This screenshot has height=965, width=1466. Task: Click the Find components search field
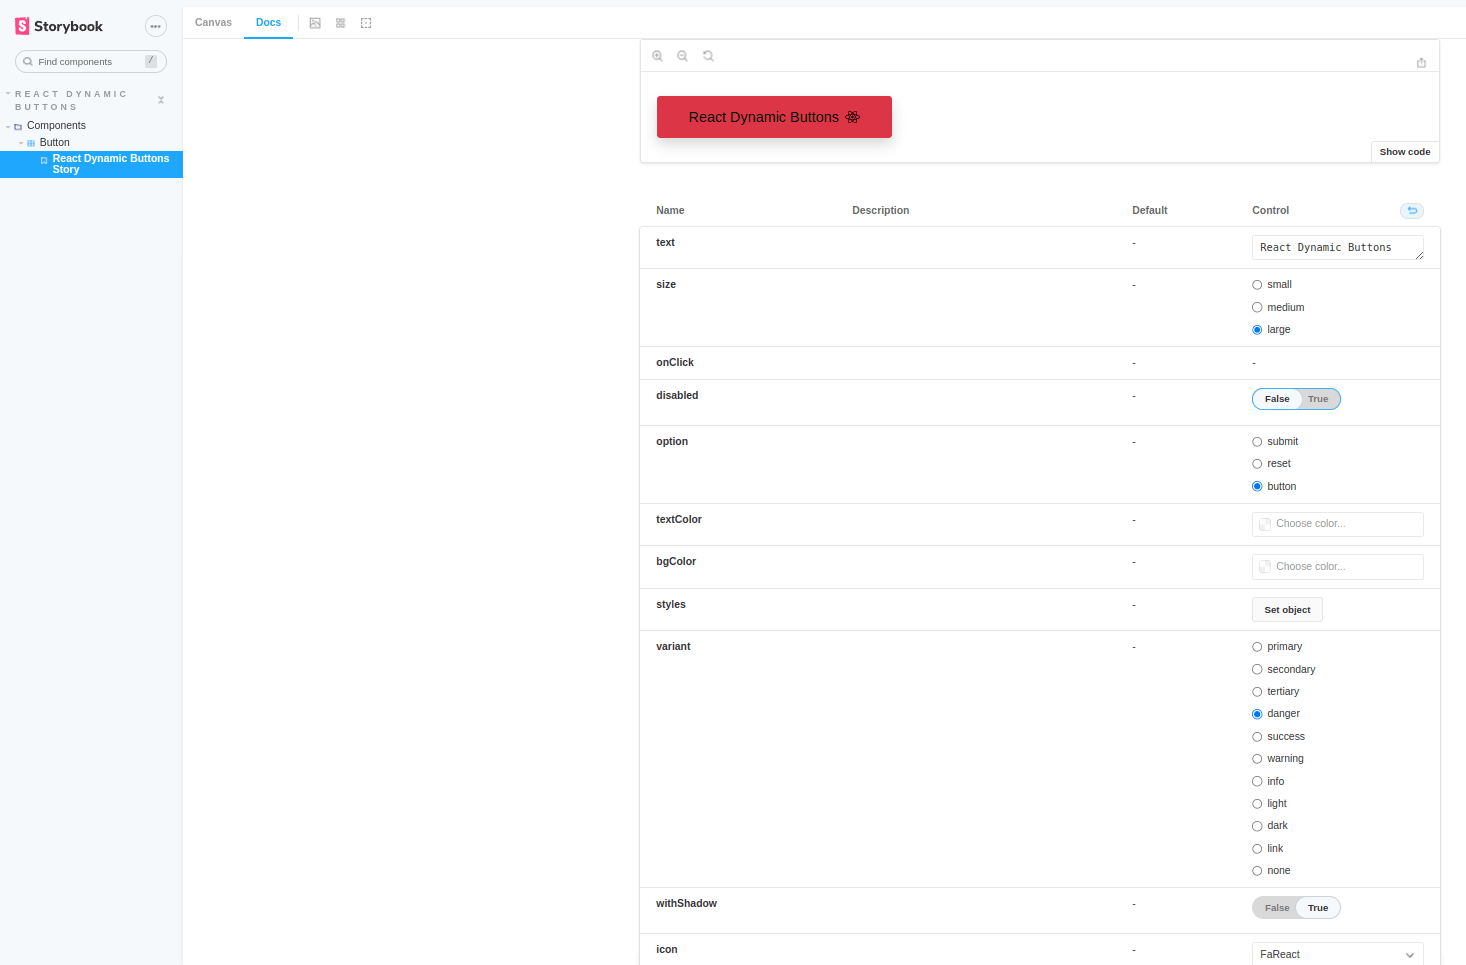pyautogui.click(x=90, y=61)
